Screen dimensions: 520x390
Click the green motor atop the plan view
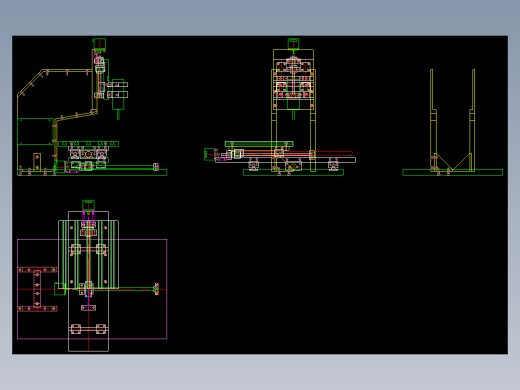click(88, 205)
